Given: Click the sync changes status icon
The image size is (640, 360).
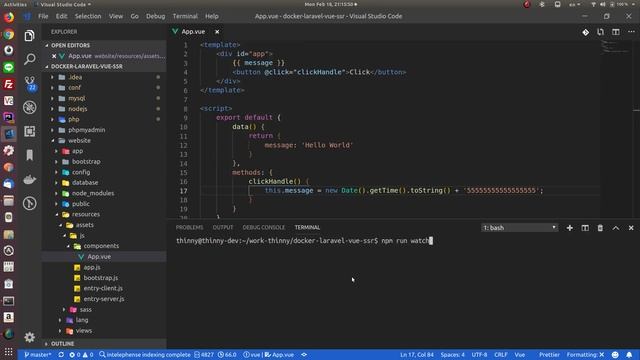Looking at the screenshot, I should pyautogui.click(x=61, y=355).
